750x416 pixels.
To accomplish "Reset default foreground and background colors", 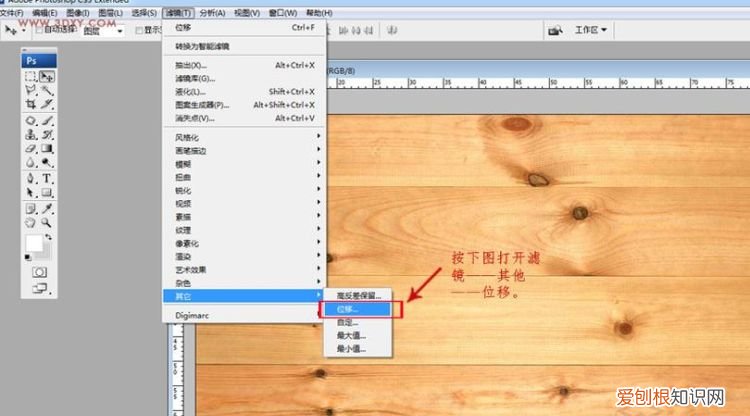I will click(28, 258).
